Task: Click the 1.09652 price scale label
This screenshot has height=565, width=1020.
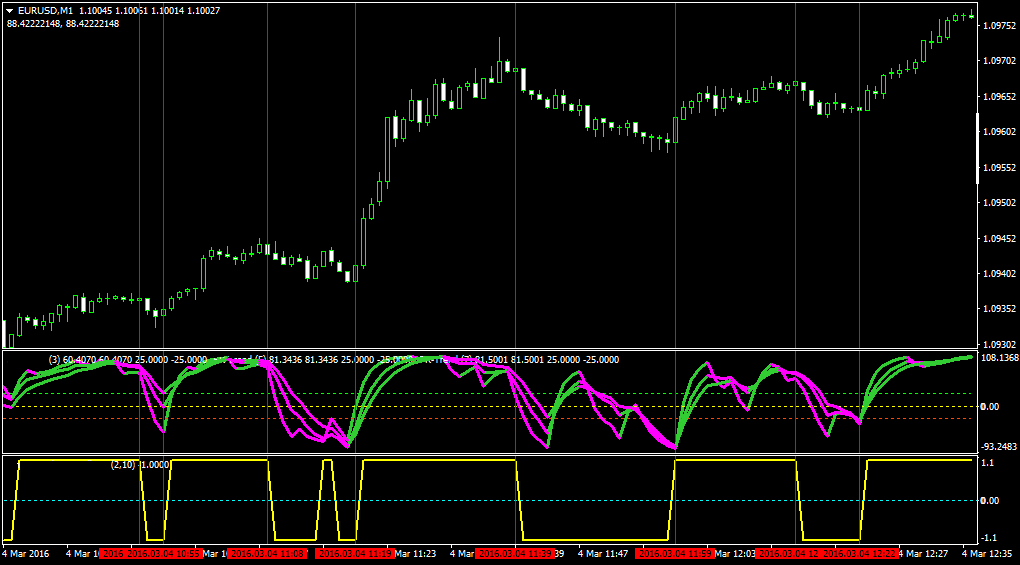Action: click(x=1000, y=97)
